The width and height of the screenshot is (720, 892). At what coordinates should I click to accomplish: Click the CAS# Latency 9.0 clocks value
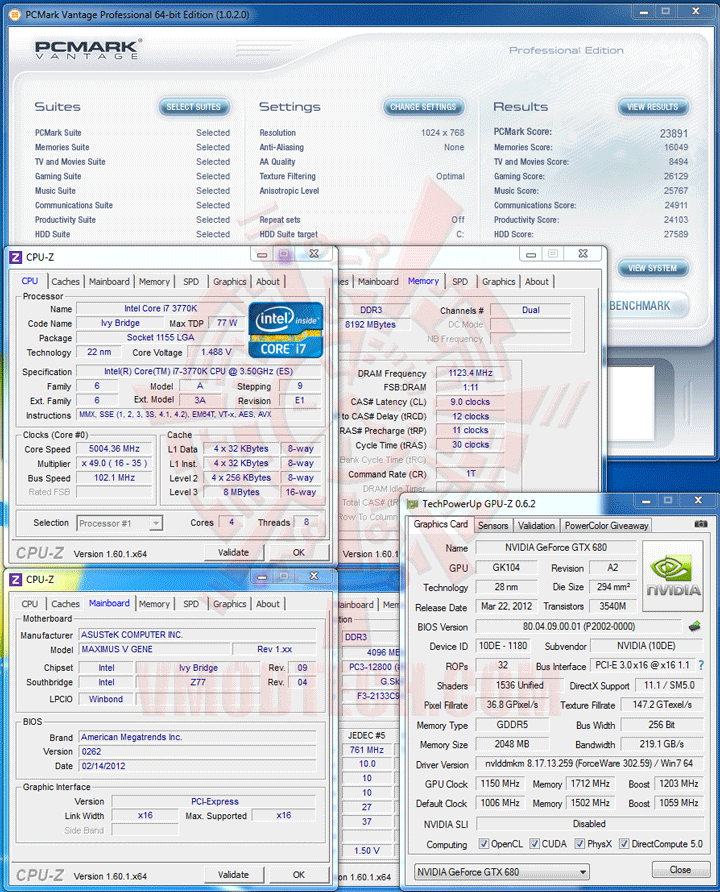click(x=470, y=402)
